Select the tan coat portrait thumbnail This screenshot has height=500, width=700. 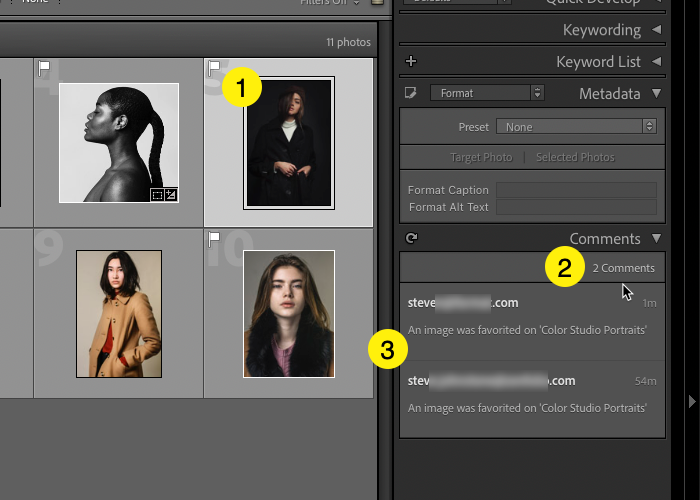tap(118, 313)
